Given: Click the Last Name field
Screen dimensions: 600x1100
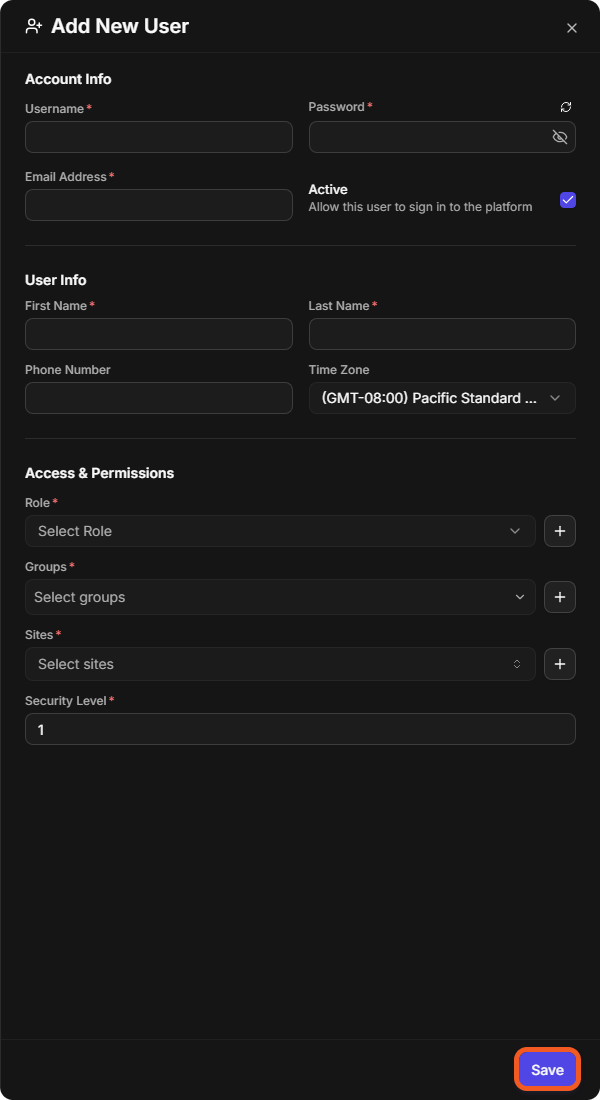Looking at the screenshot, I should click(x=442, y=334).
